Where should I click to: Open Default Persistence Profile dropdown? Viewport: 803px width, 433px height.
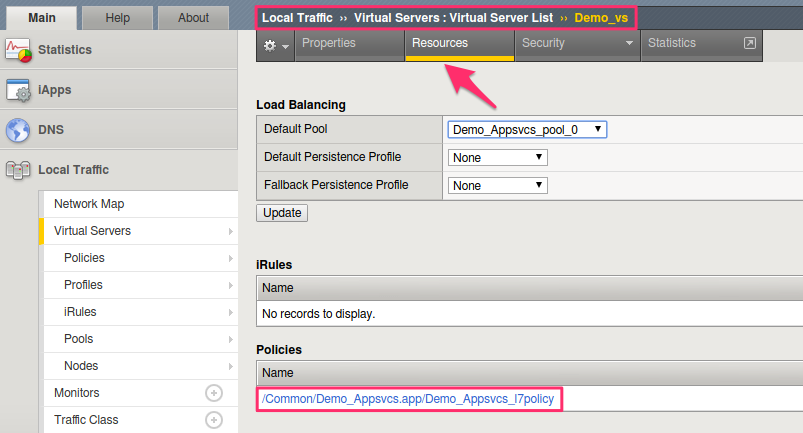[x=497, y=157]
